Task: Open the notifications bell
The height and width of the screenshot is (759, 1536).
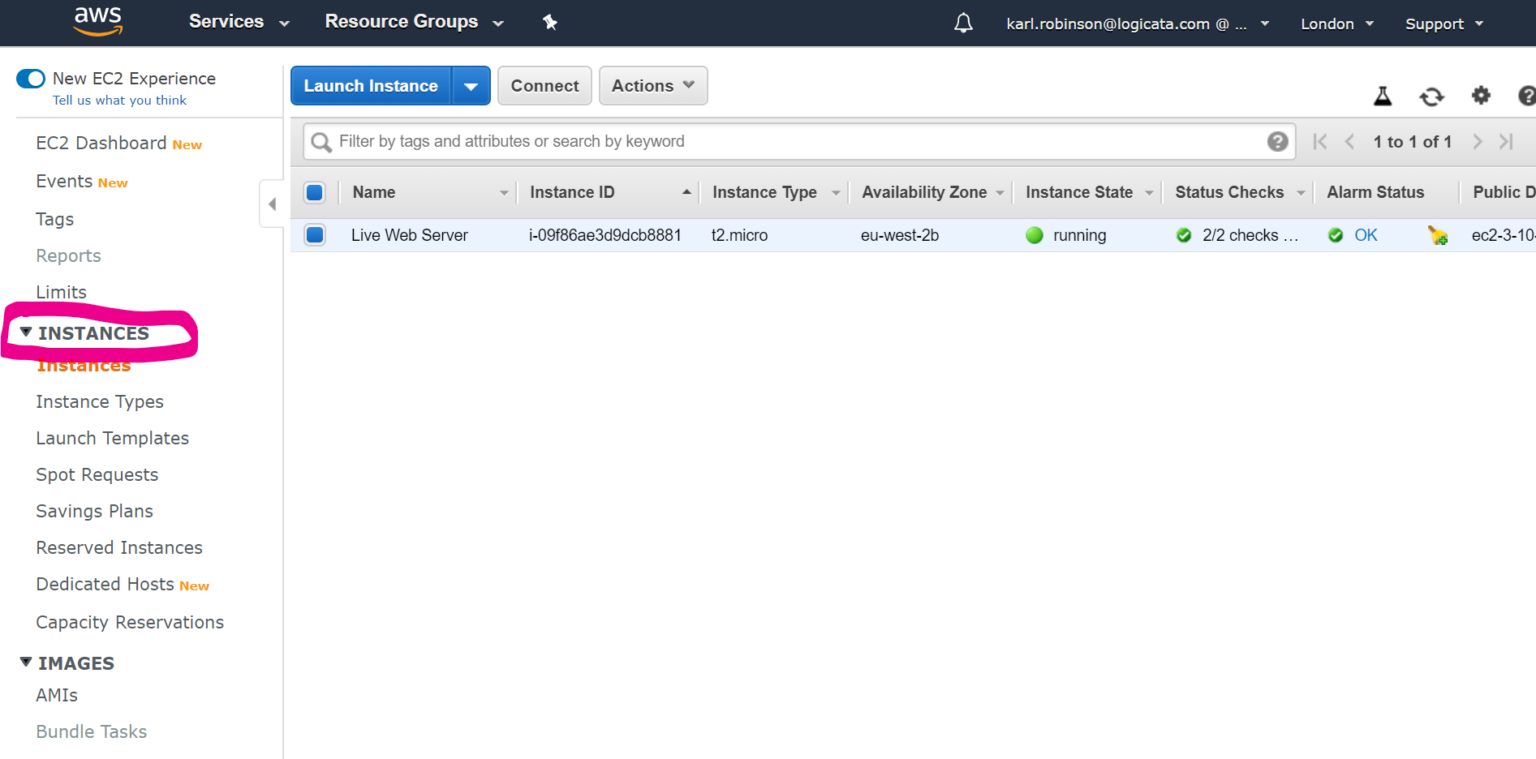Action: 963,23
